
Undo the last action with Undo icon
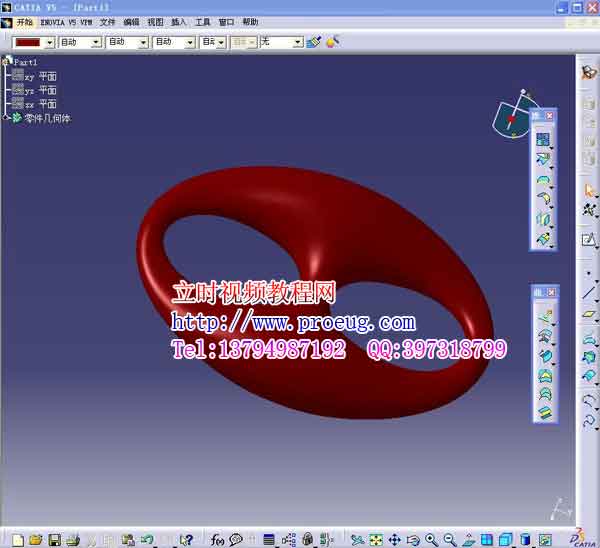coord(147,540)
